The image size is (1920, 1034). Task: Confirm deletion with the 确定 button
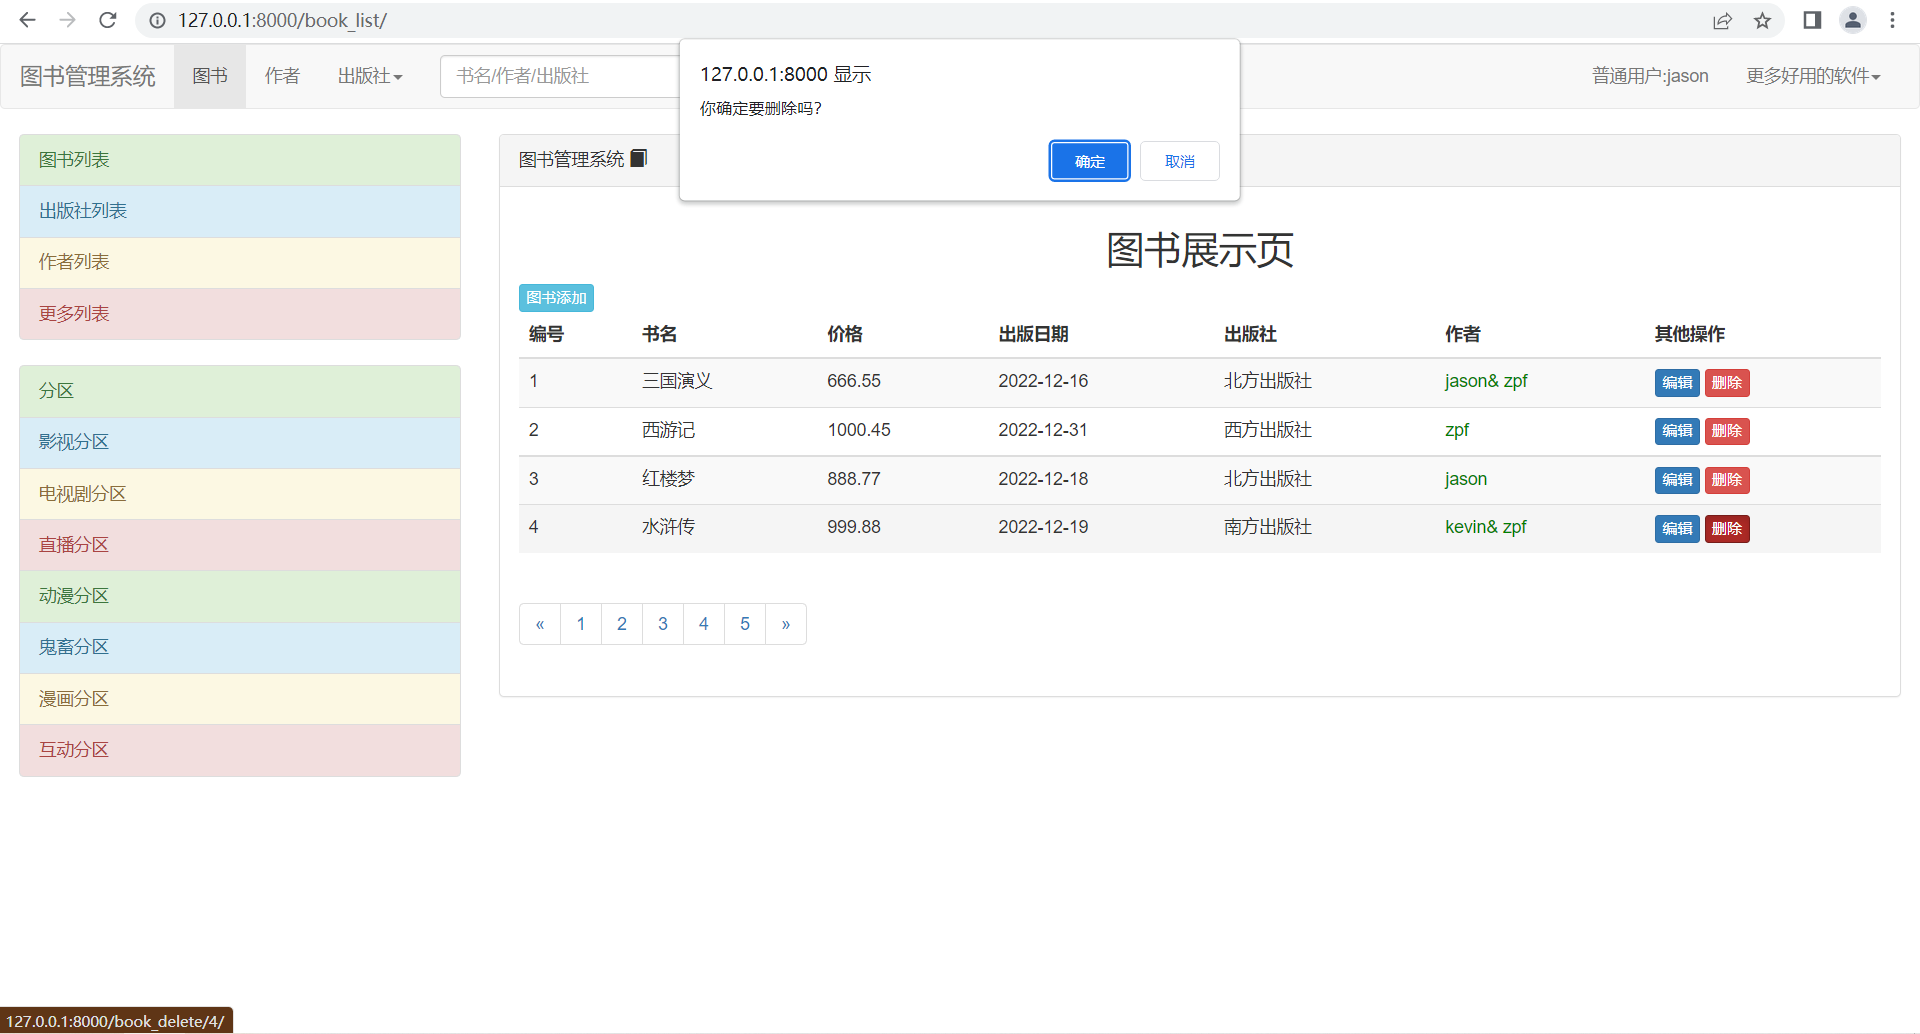click(1089, 161)
